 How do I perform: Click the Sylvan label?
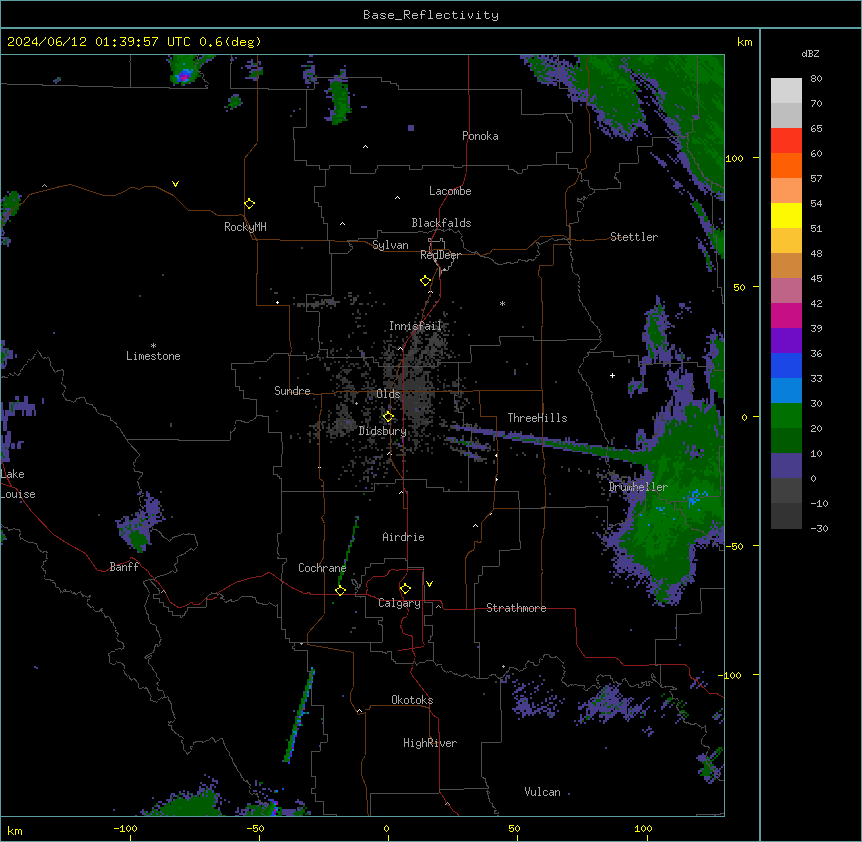pyautogui.click(x=390, y=245)
